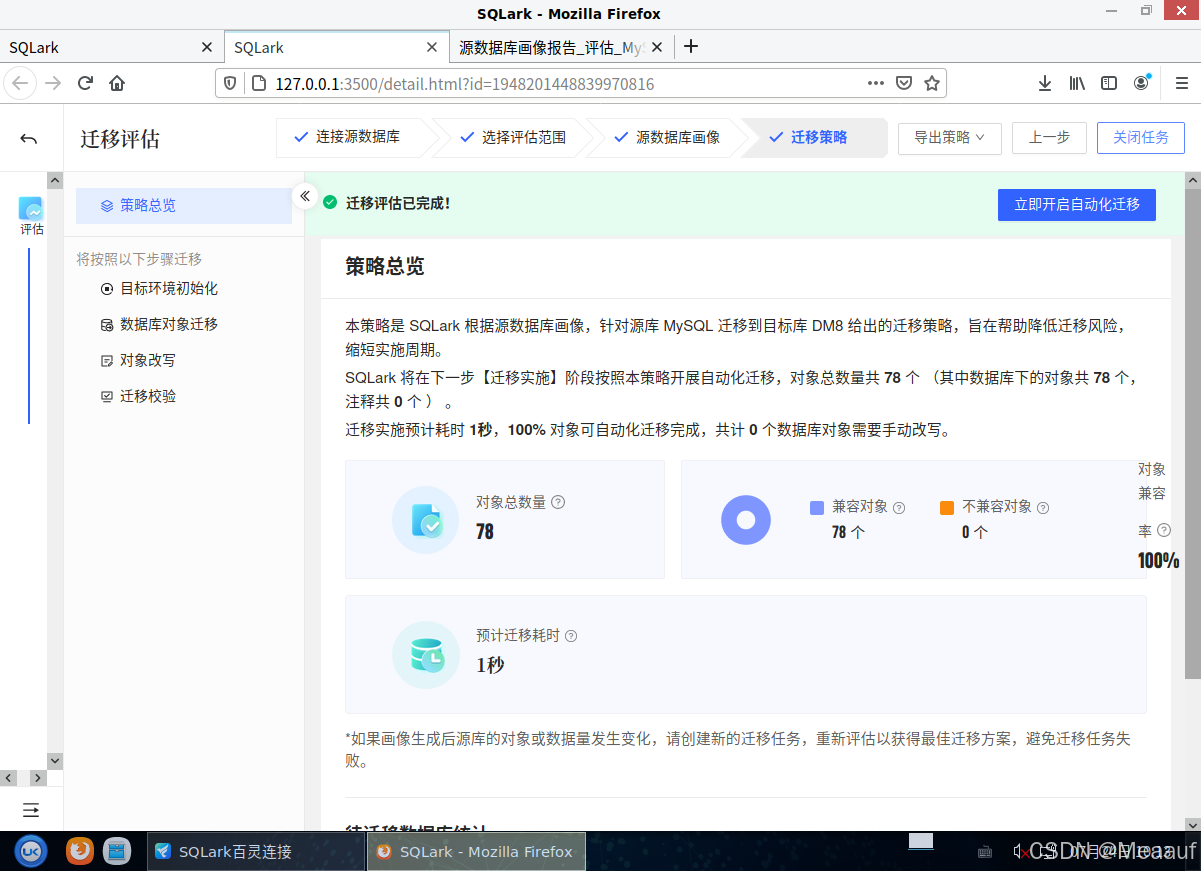Image resolution: width=1201 pixels, height=871 pixels.
Task: Click help icon beside 预计迁移耗时
Action: point(570,636)
